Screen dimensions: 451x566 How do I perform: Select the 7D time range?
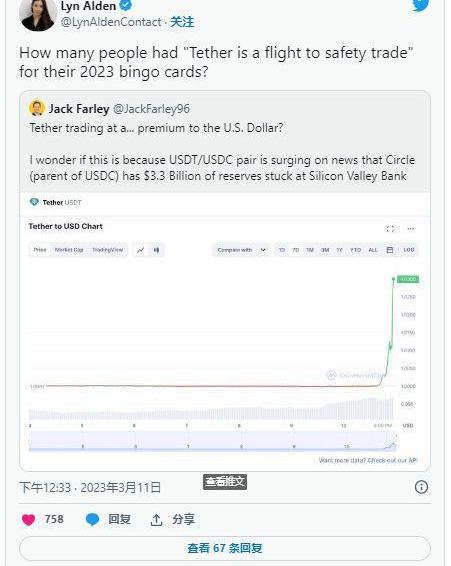pos(295,250)
